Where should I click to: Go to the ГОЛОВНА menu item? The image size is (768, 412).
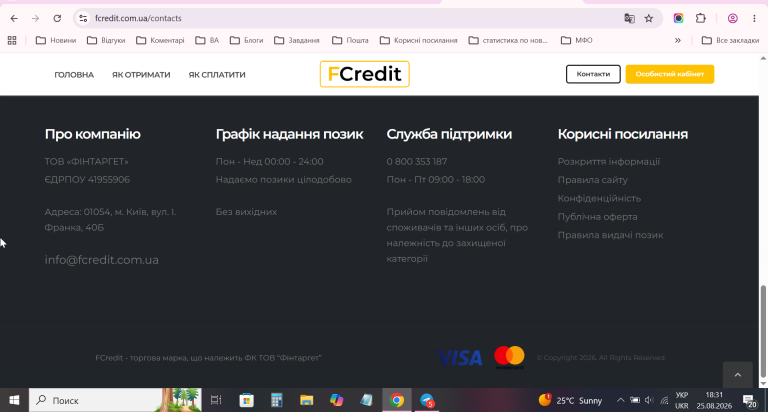click(x=74, y=75)
